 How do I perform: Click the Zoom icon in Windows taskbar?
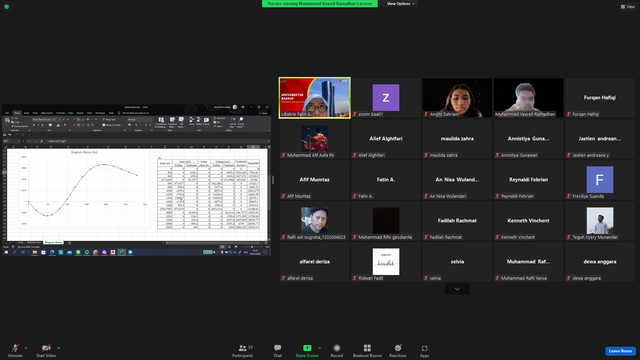click(x=130, y=252)
